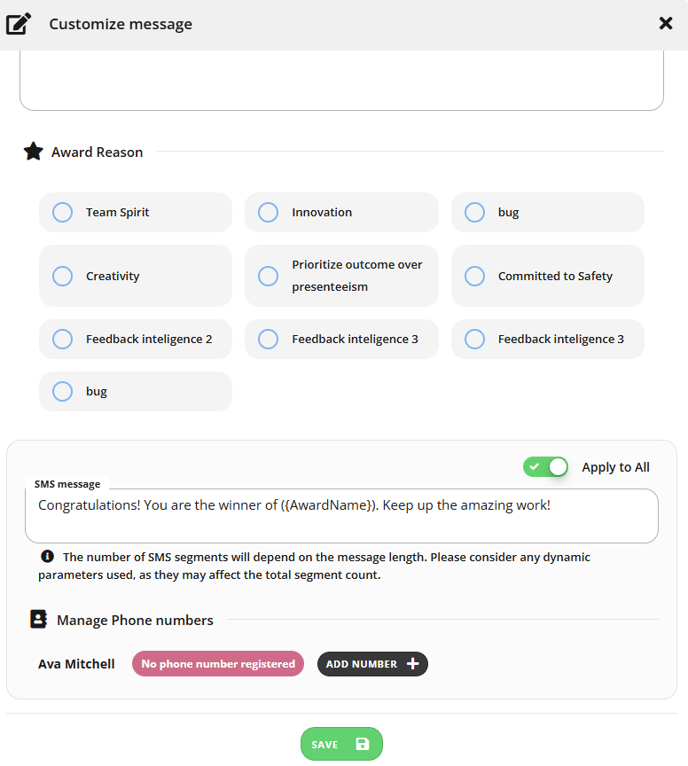
Task: Click the SMS segments info icon
Action: point(47,556)
